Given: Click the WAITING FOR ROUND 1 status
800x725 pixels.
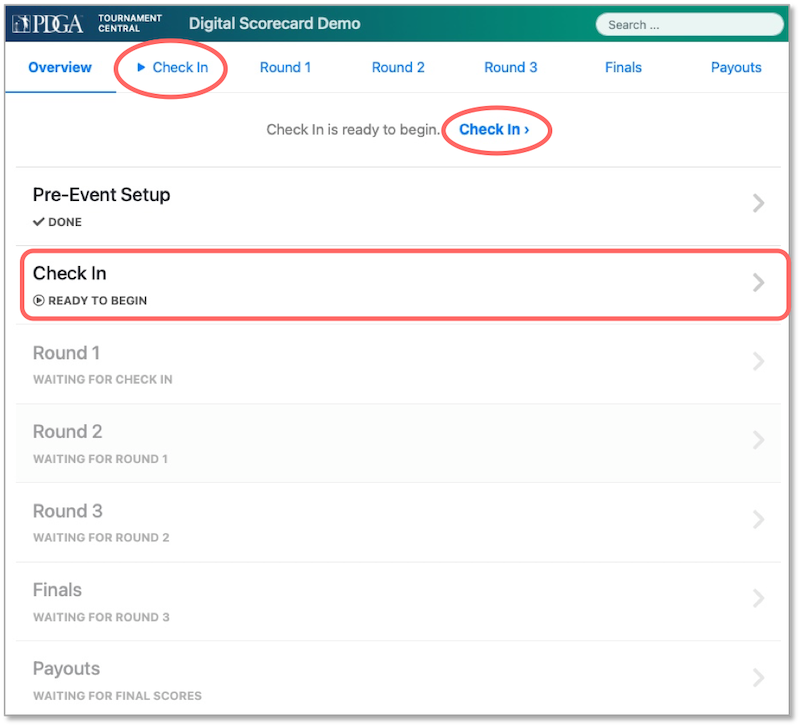Looking at the screenshot, I should [x=101, y=459].
